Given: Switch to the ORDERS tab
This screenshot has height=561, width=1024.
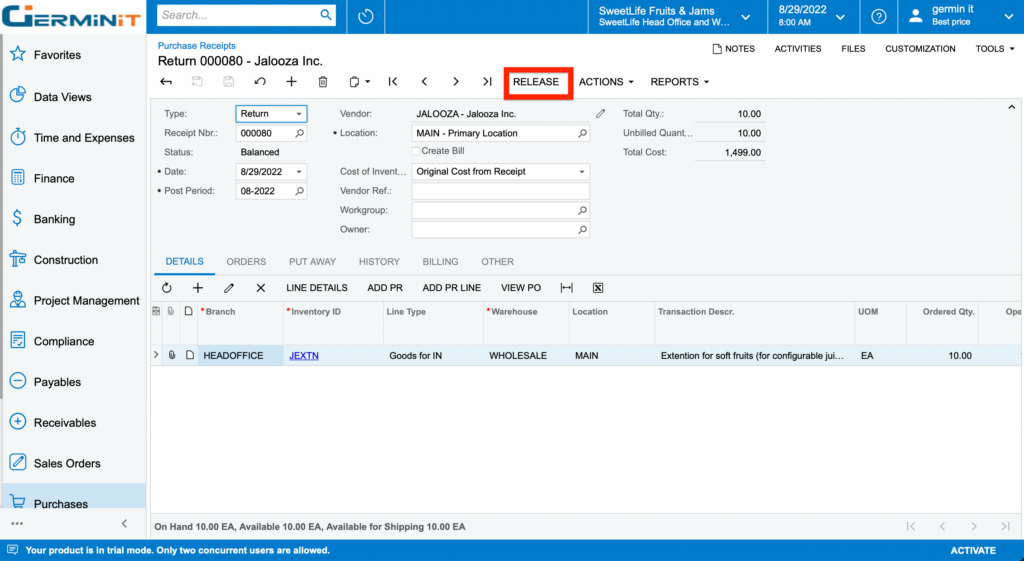Looking at the screenshot, I should (x=246, y=261).
